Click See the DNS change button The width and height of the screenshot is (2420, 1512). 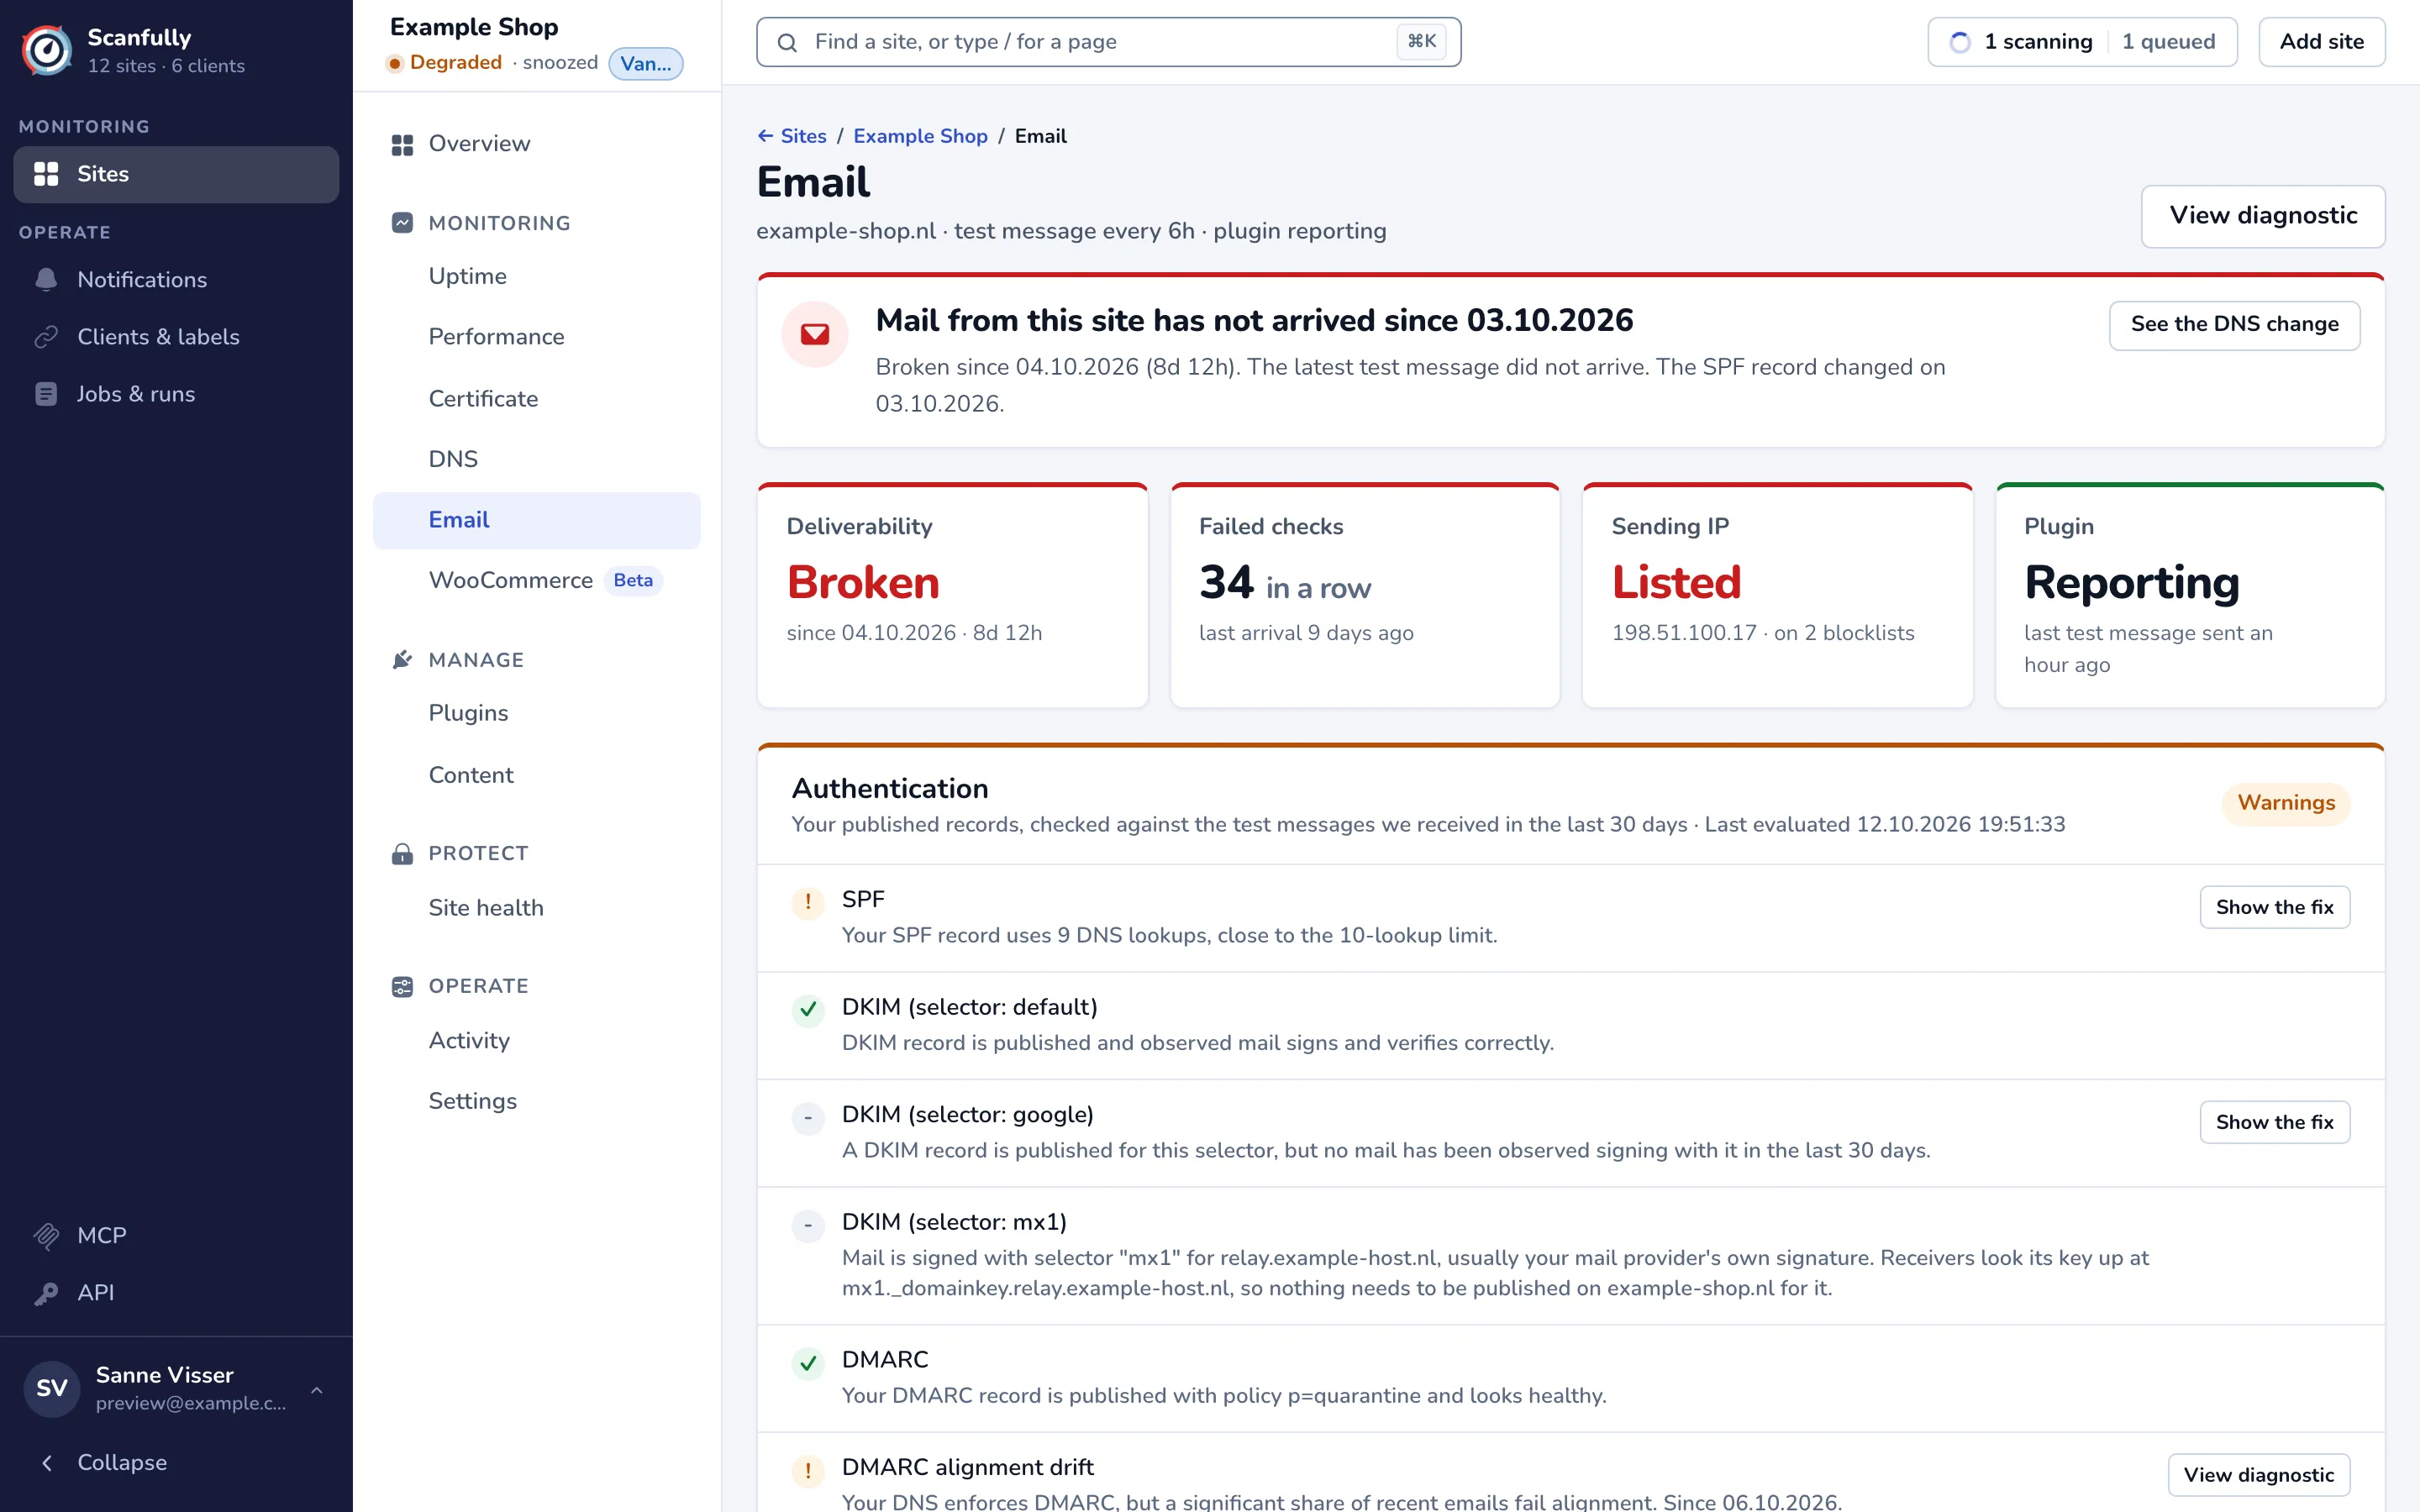coord(2234,325)
